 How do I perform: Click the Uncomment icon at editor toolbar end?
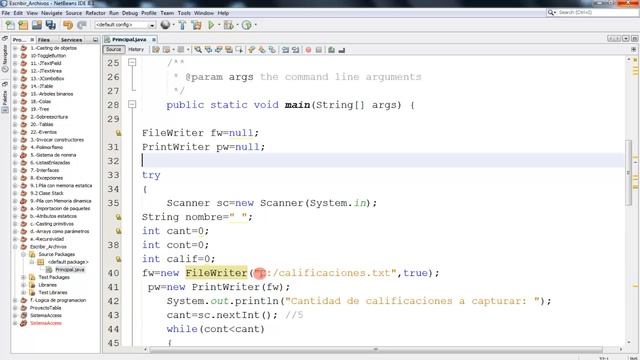click(342, 50)
